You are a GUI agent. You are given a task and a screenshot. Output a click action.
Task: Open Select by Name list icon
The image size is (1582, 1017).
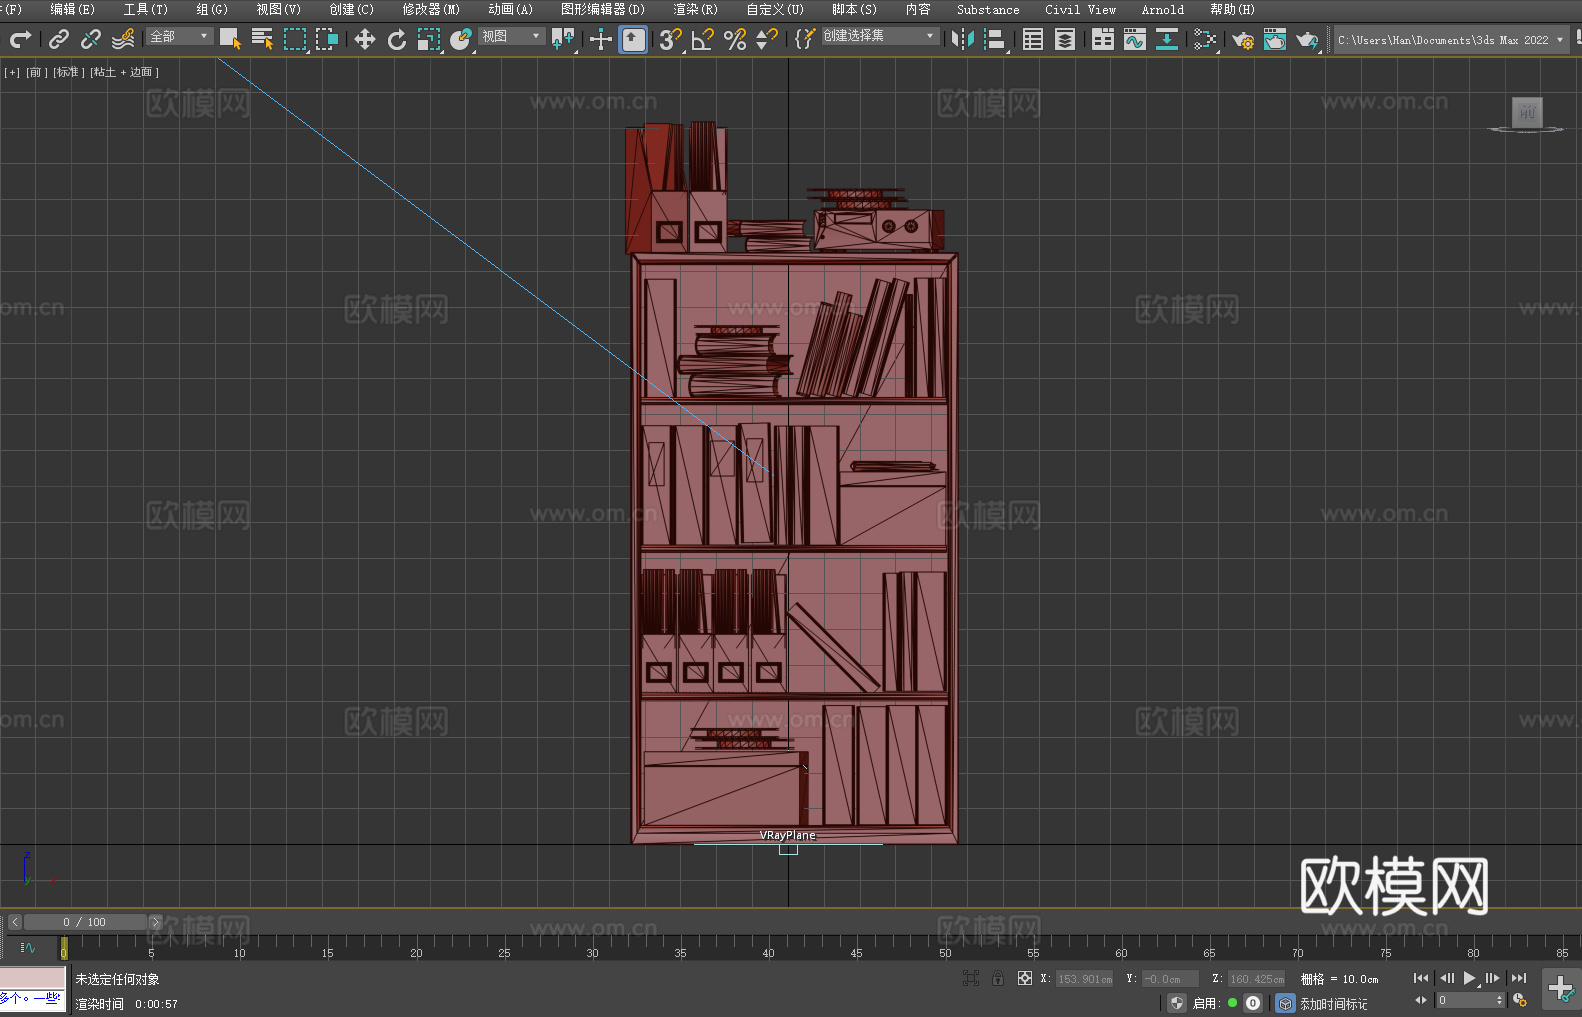(x=262, y=39)
